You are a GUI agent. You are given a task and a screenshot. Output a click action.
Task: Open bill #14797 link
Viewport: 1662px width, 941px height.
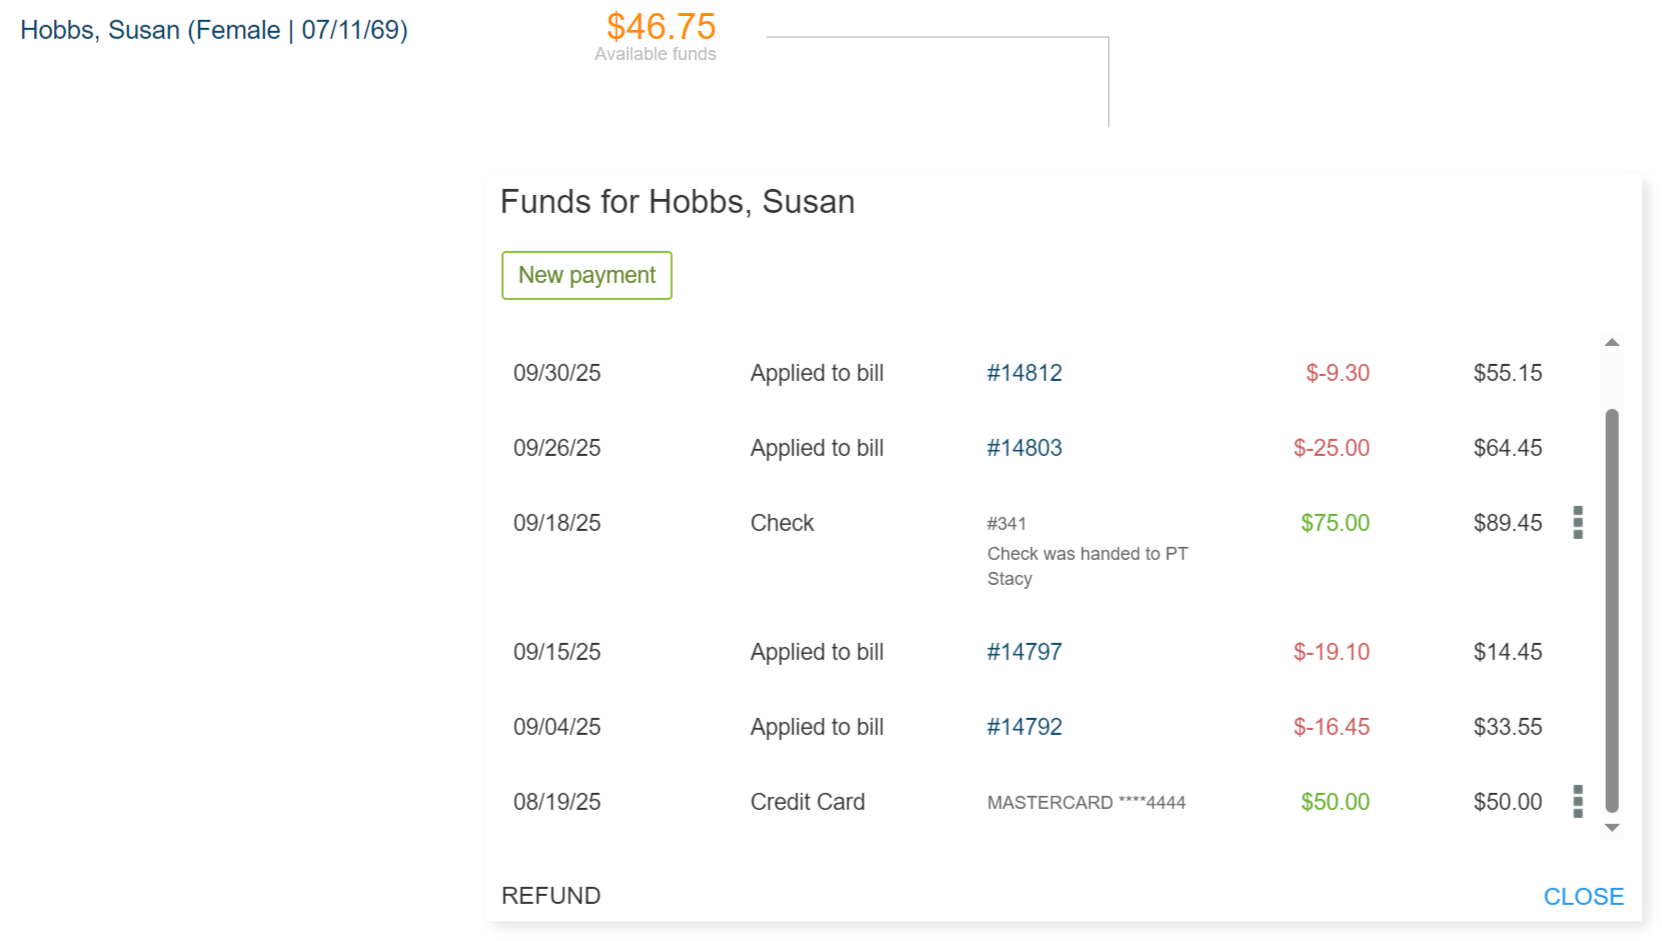[x=1024, y=652]
